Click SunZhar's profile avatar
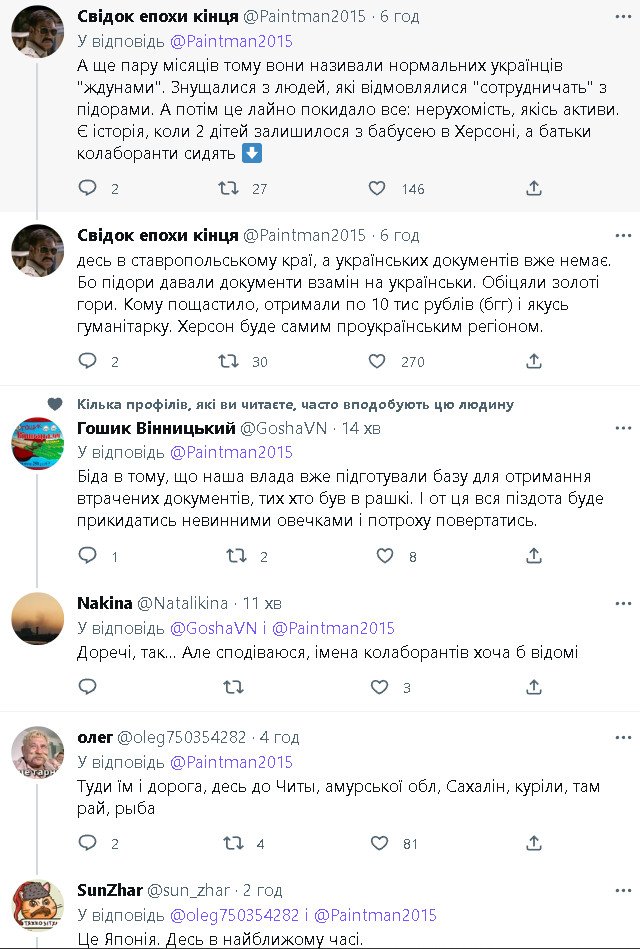The width and height of the screenshot is (640, 949). (x=38, y=906)
